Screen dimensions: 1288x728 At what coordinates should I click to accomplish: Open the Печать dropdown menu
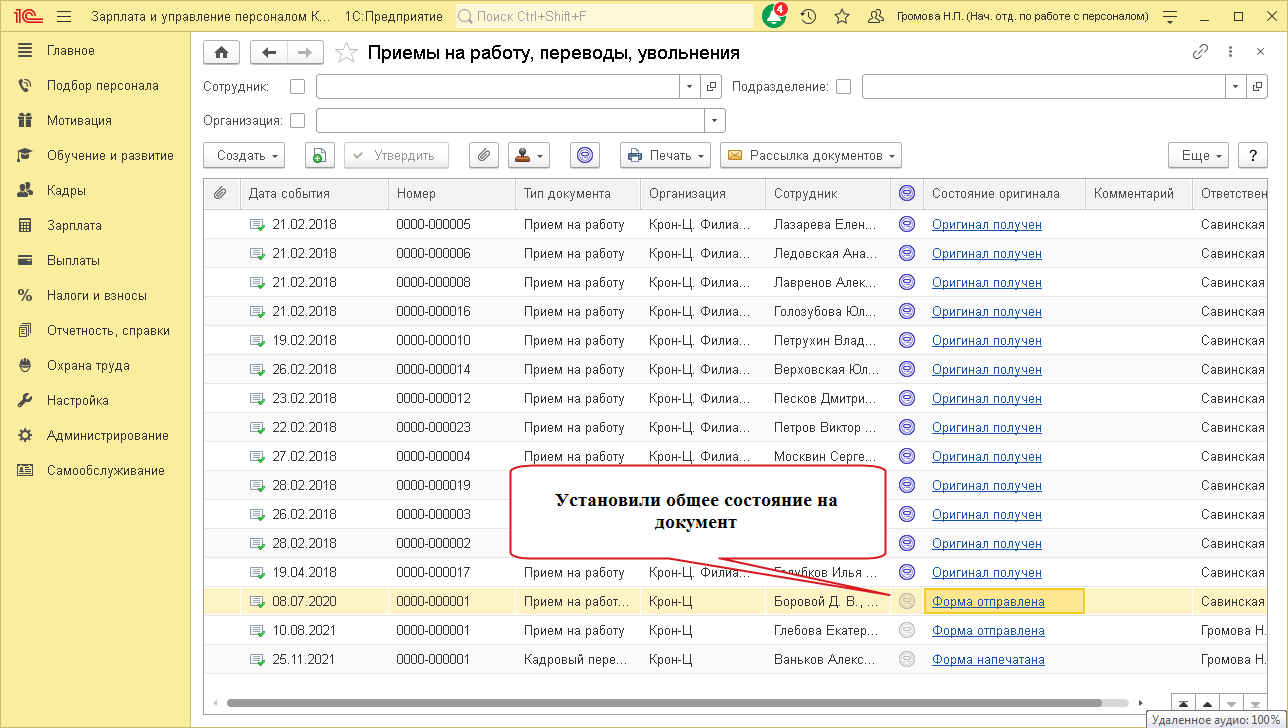(665, 155)
